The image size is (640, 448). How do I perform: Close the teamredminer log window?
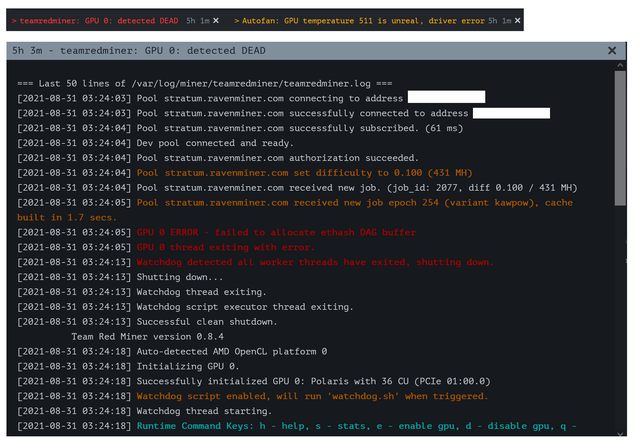[x=612, y=51]
